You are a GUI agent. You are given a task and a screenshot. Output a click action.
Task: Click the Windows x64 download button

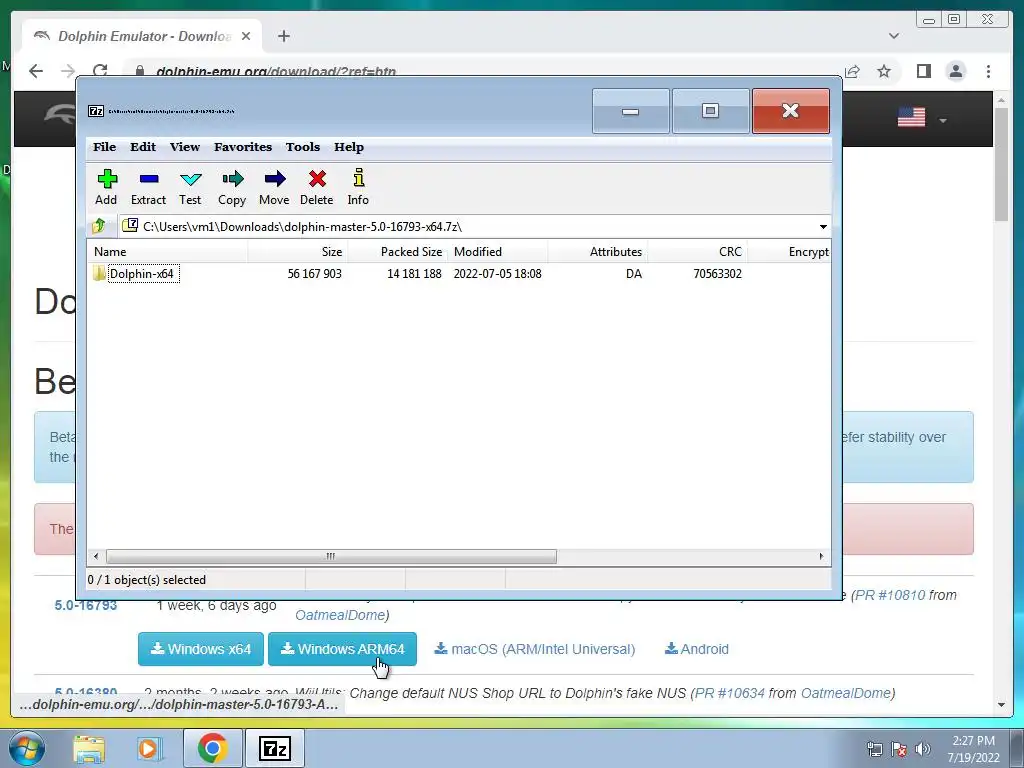coord(200,649)
